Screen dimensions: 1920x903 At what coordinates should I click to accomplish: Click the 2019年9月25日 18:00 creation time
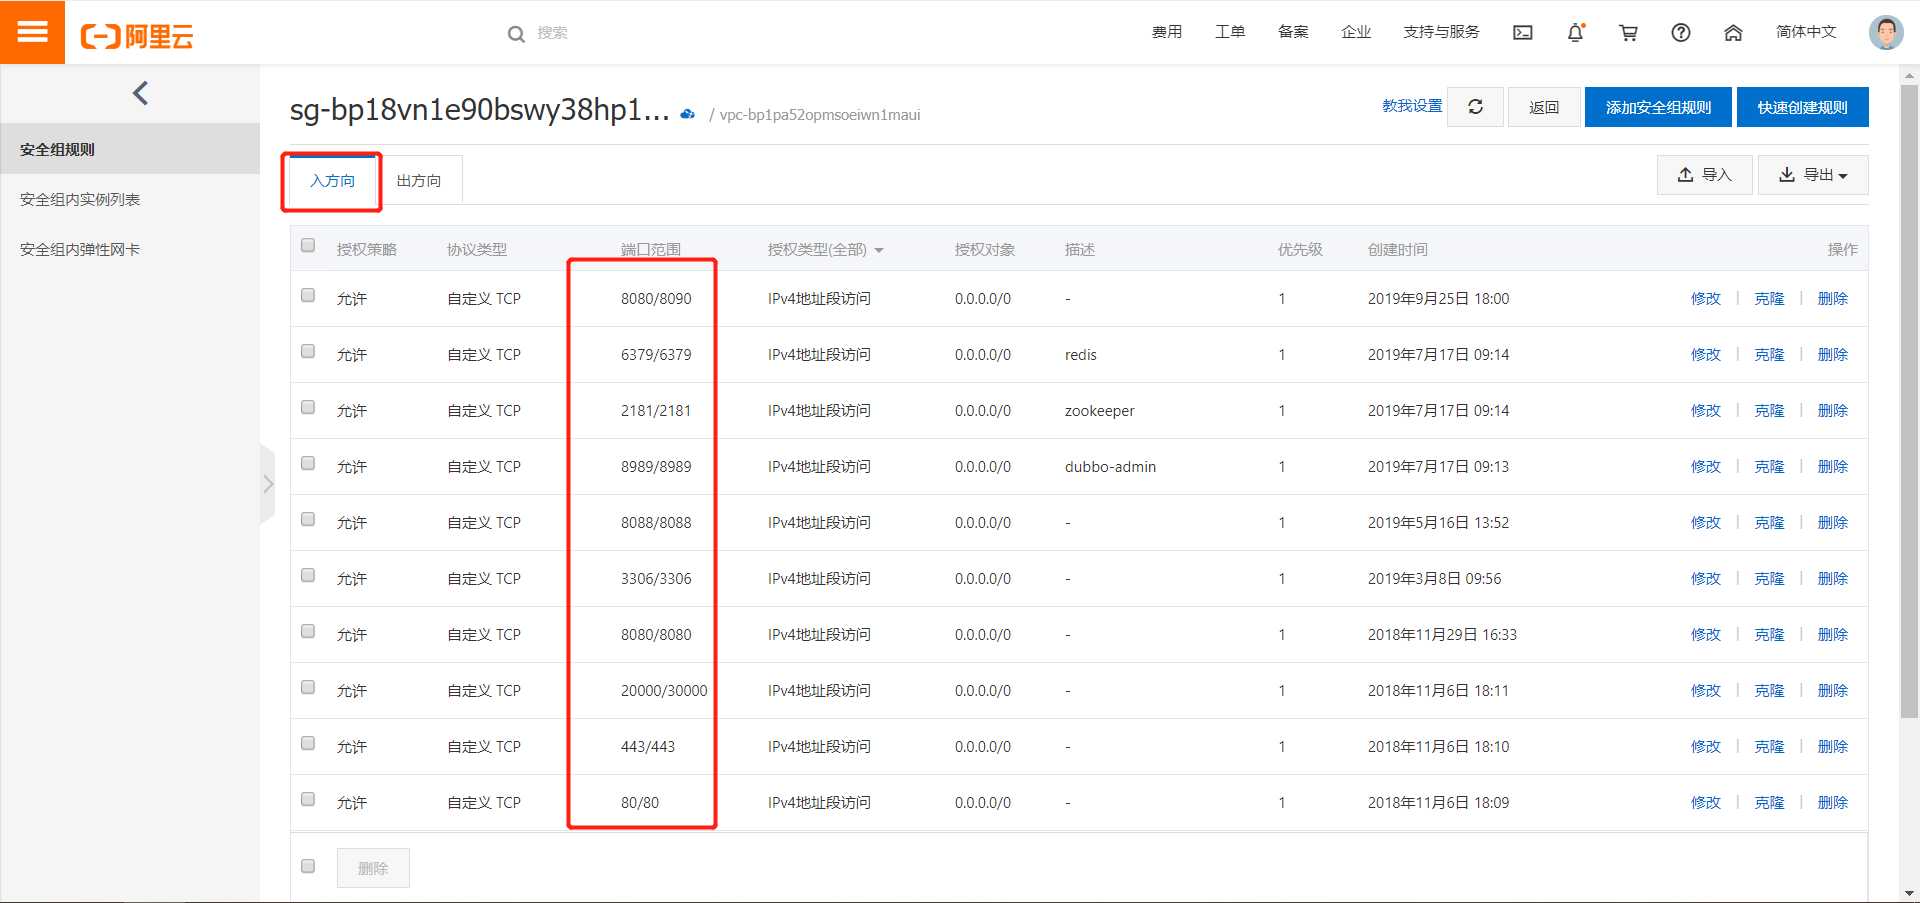click(x=1438, y=299)
